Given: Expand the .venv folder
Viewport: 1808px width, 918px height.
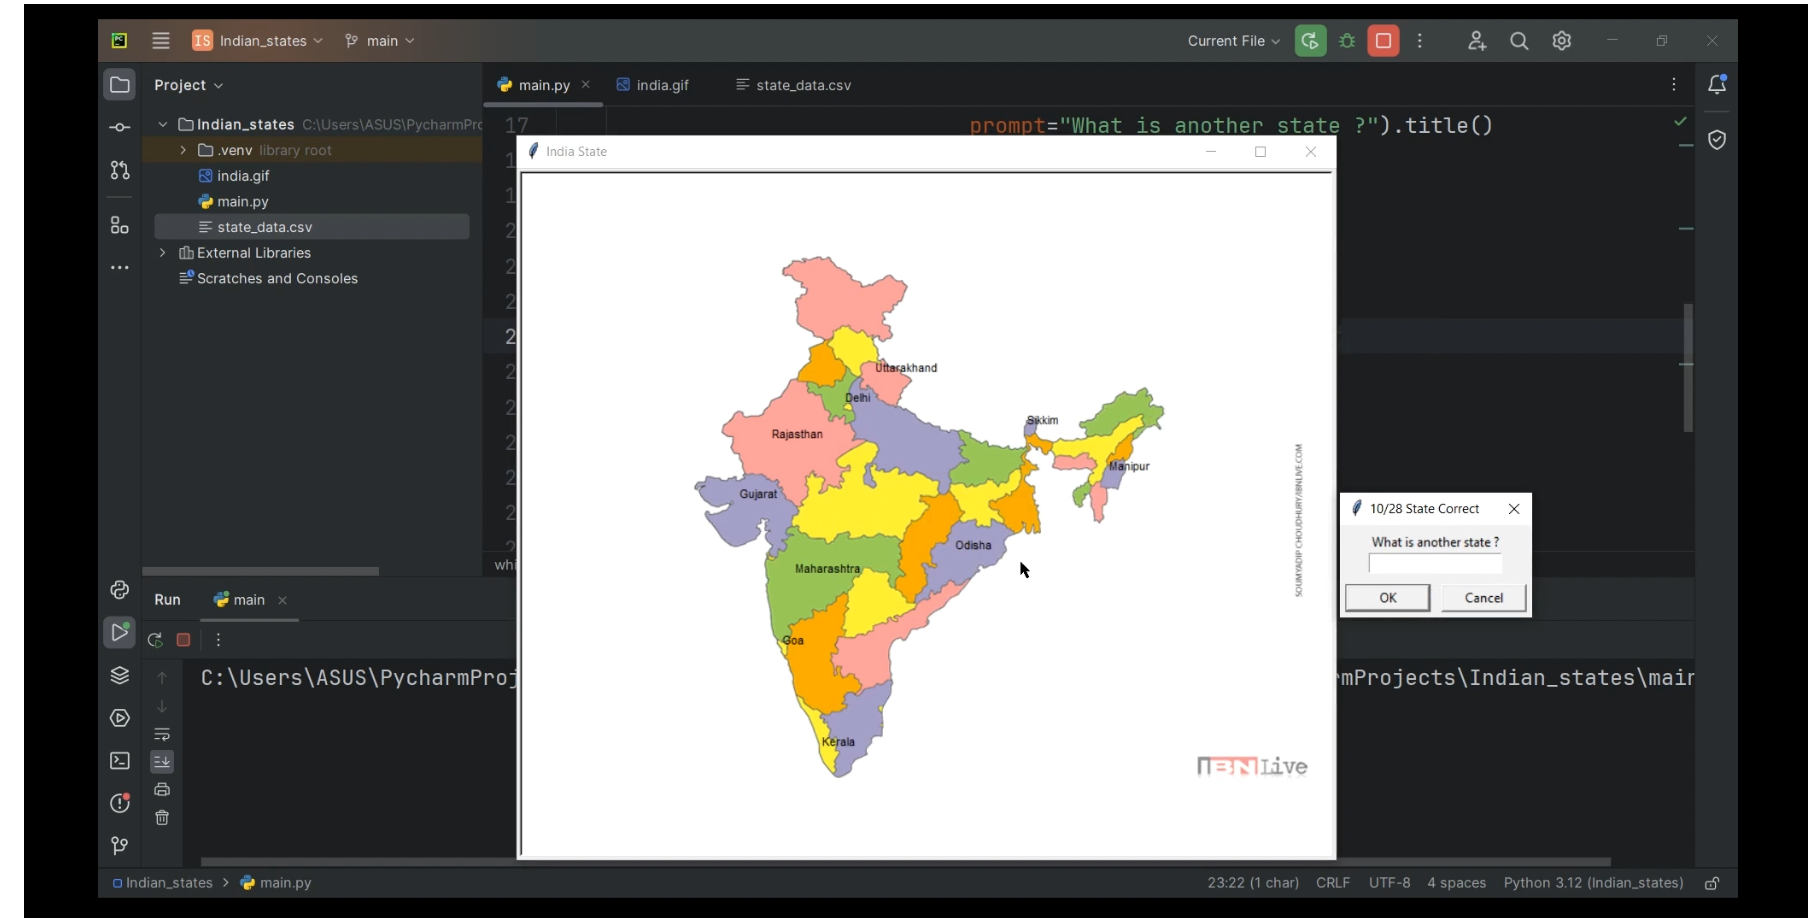Looking at the screenshot, I should point(183,150).
